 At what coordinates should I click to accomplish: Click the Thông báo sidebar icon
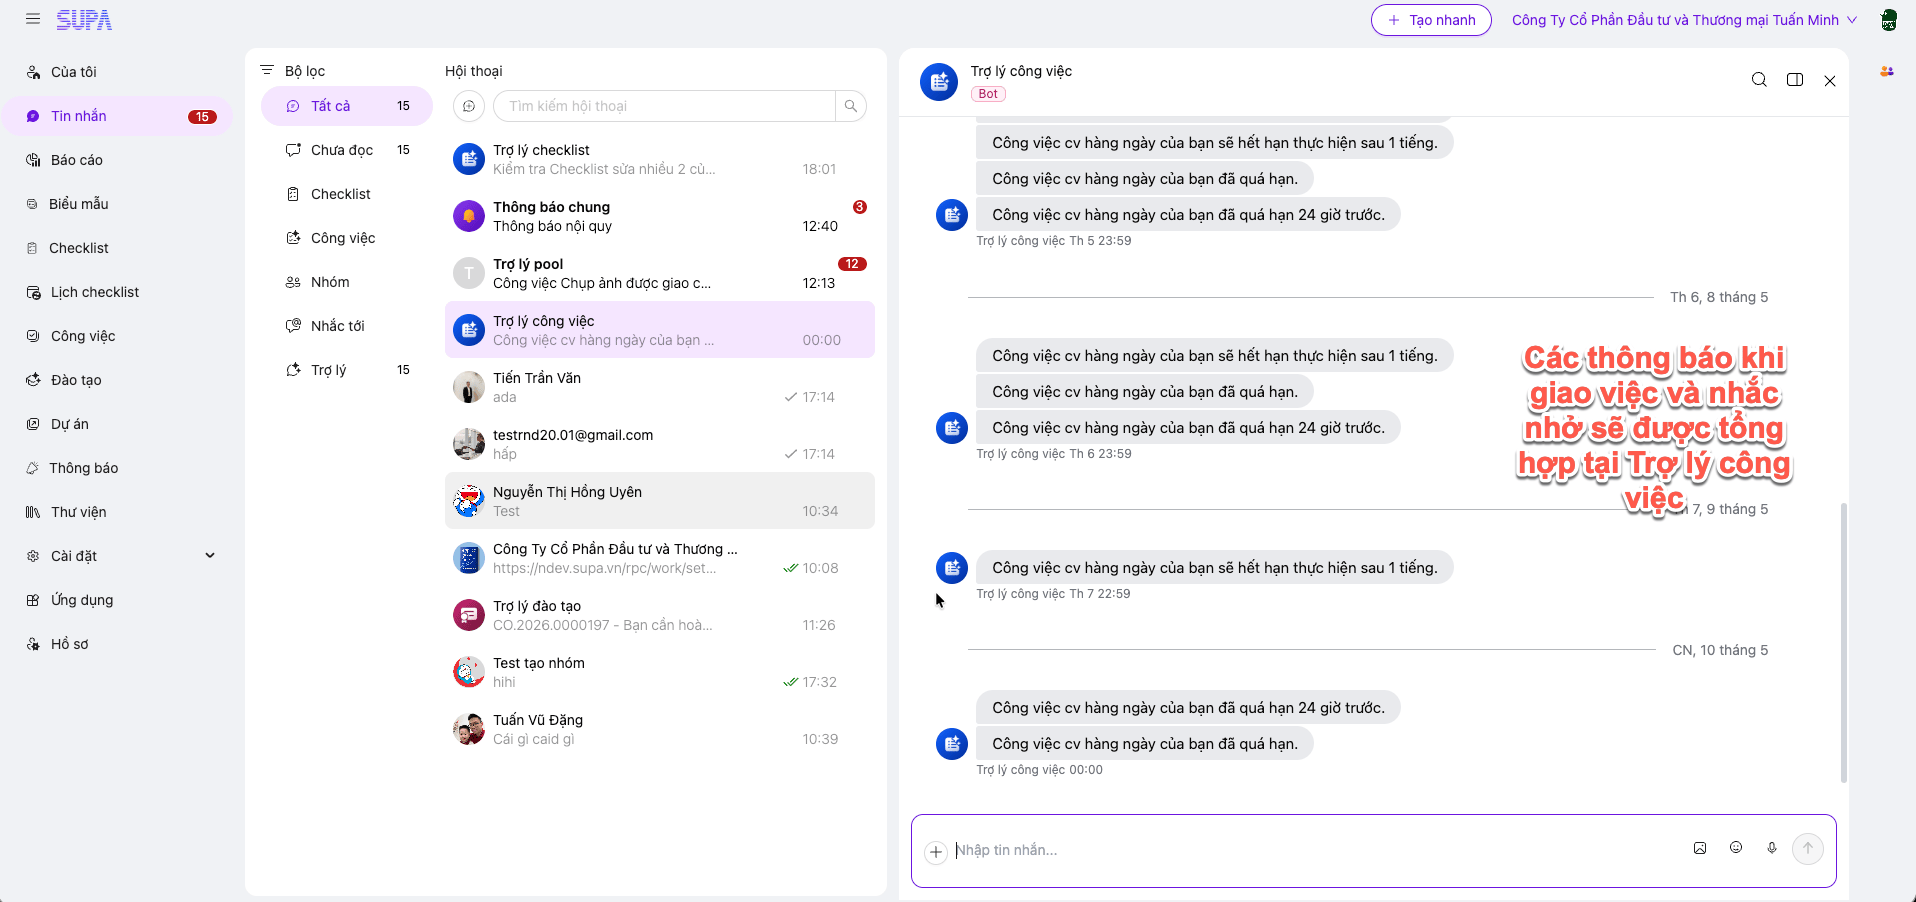(x=33, y=468)
